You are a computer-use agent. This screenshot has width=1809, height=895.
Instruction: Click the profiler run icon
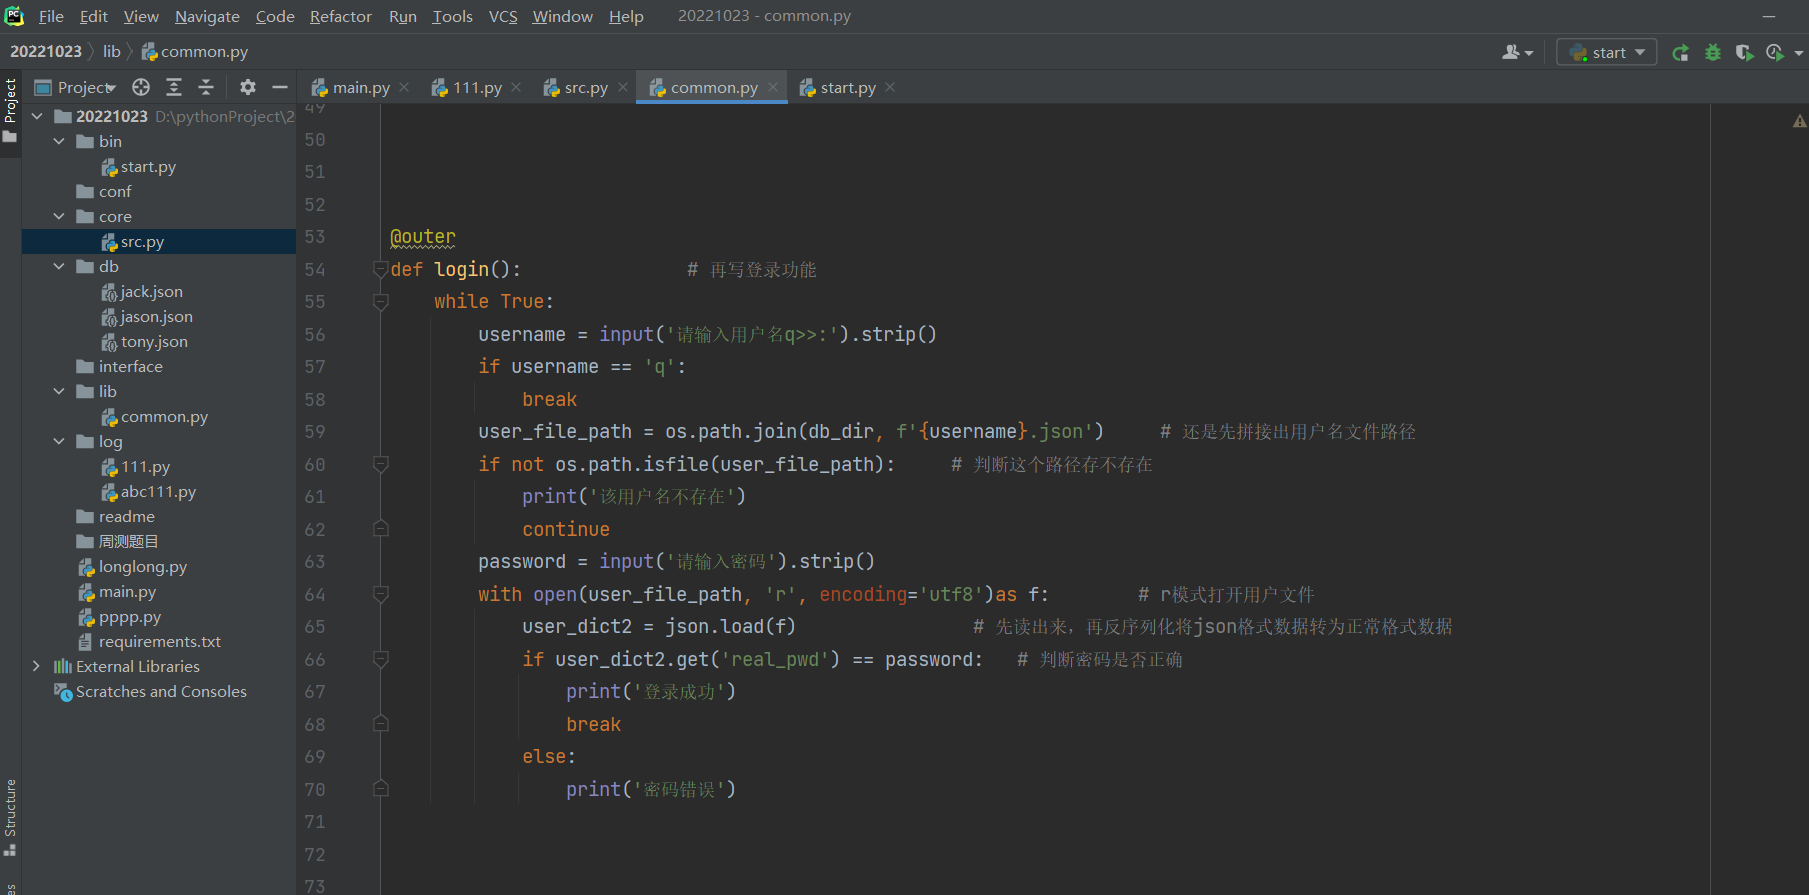pos(1775,53)
